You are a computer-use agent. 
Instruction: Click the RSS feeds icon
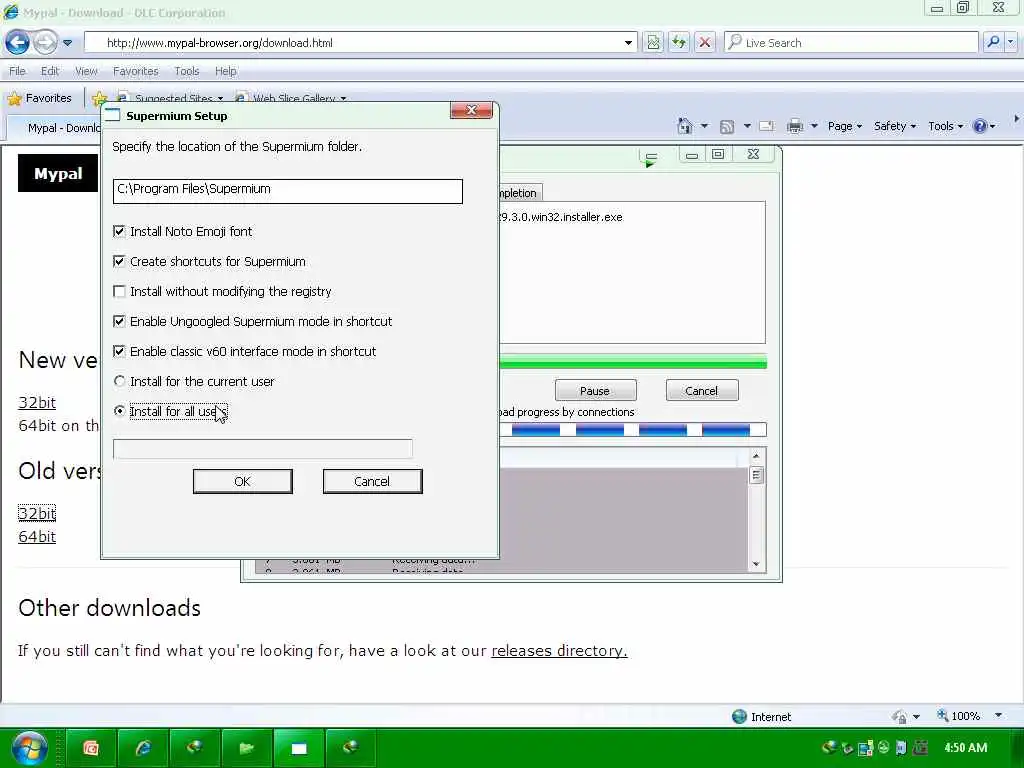pos(727,127)
